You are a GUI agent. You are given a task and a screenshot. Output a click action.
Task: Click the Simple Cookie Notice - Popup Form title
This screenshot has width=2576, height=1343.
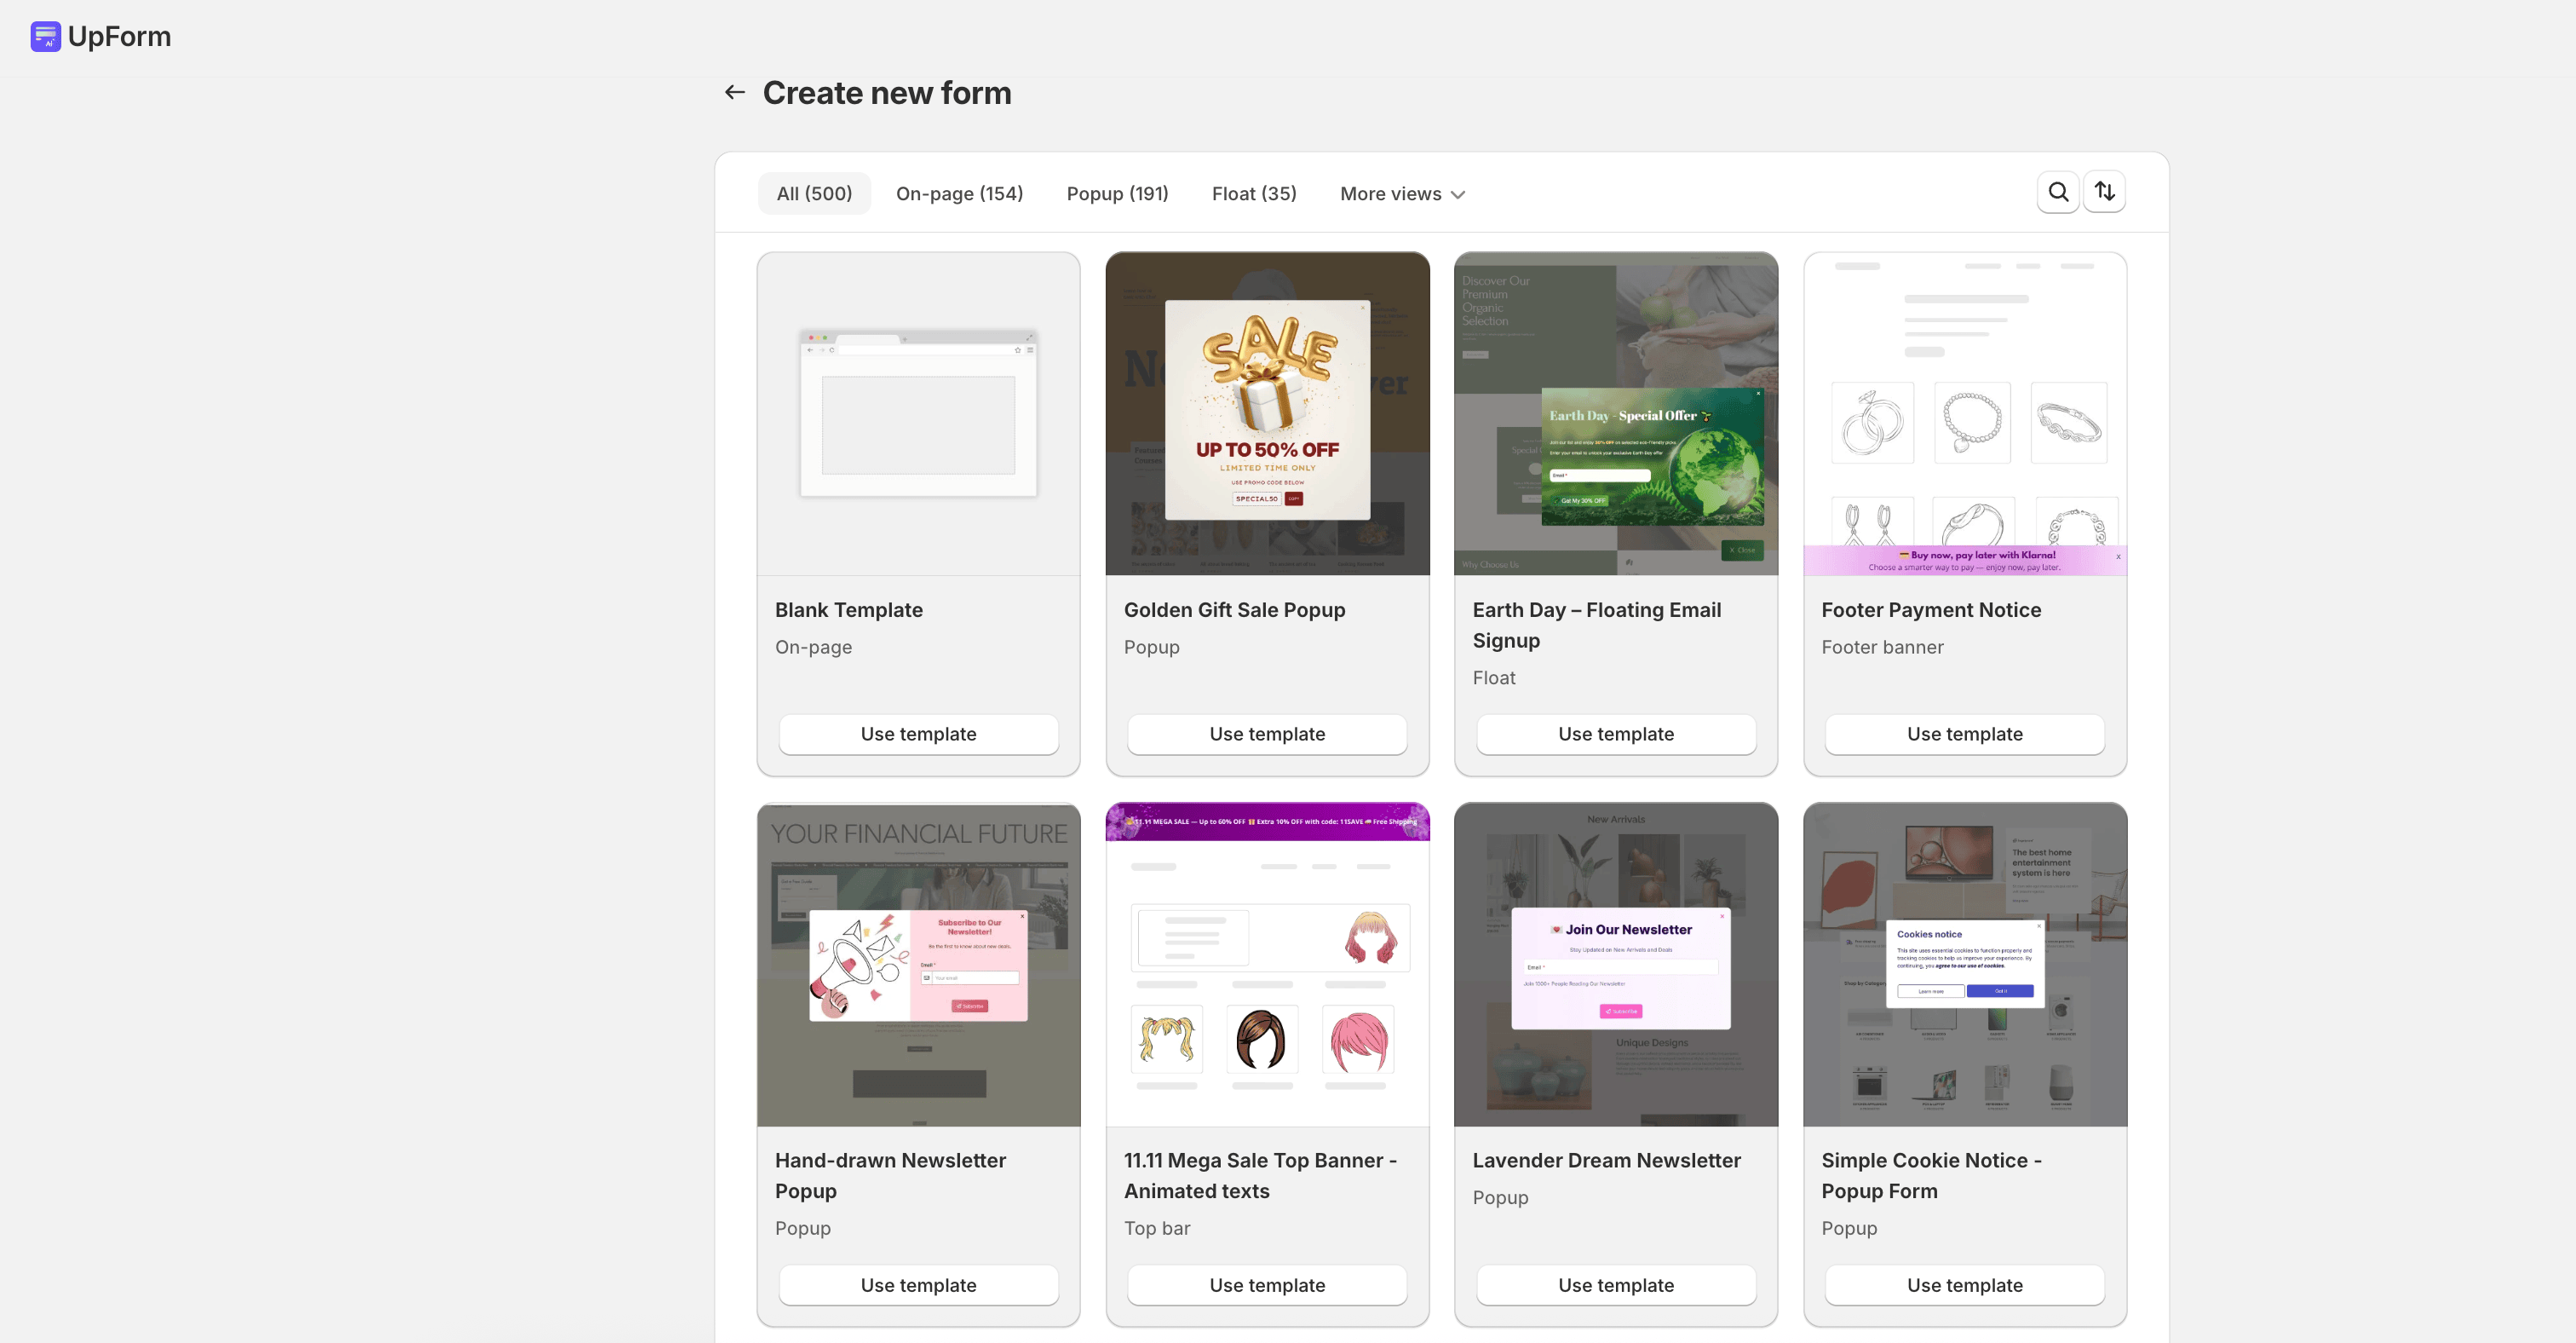click(x=1931, y=1175)
